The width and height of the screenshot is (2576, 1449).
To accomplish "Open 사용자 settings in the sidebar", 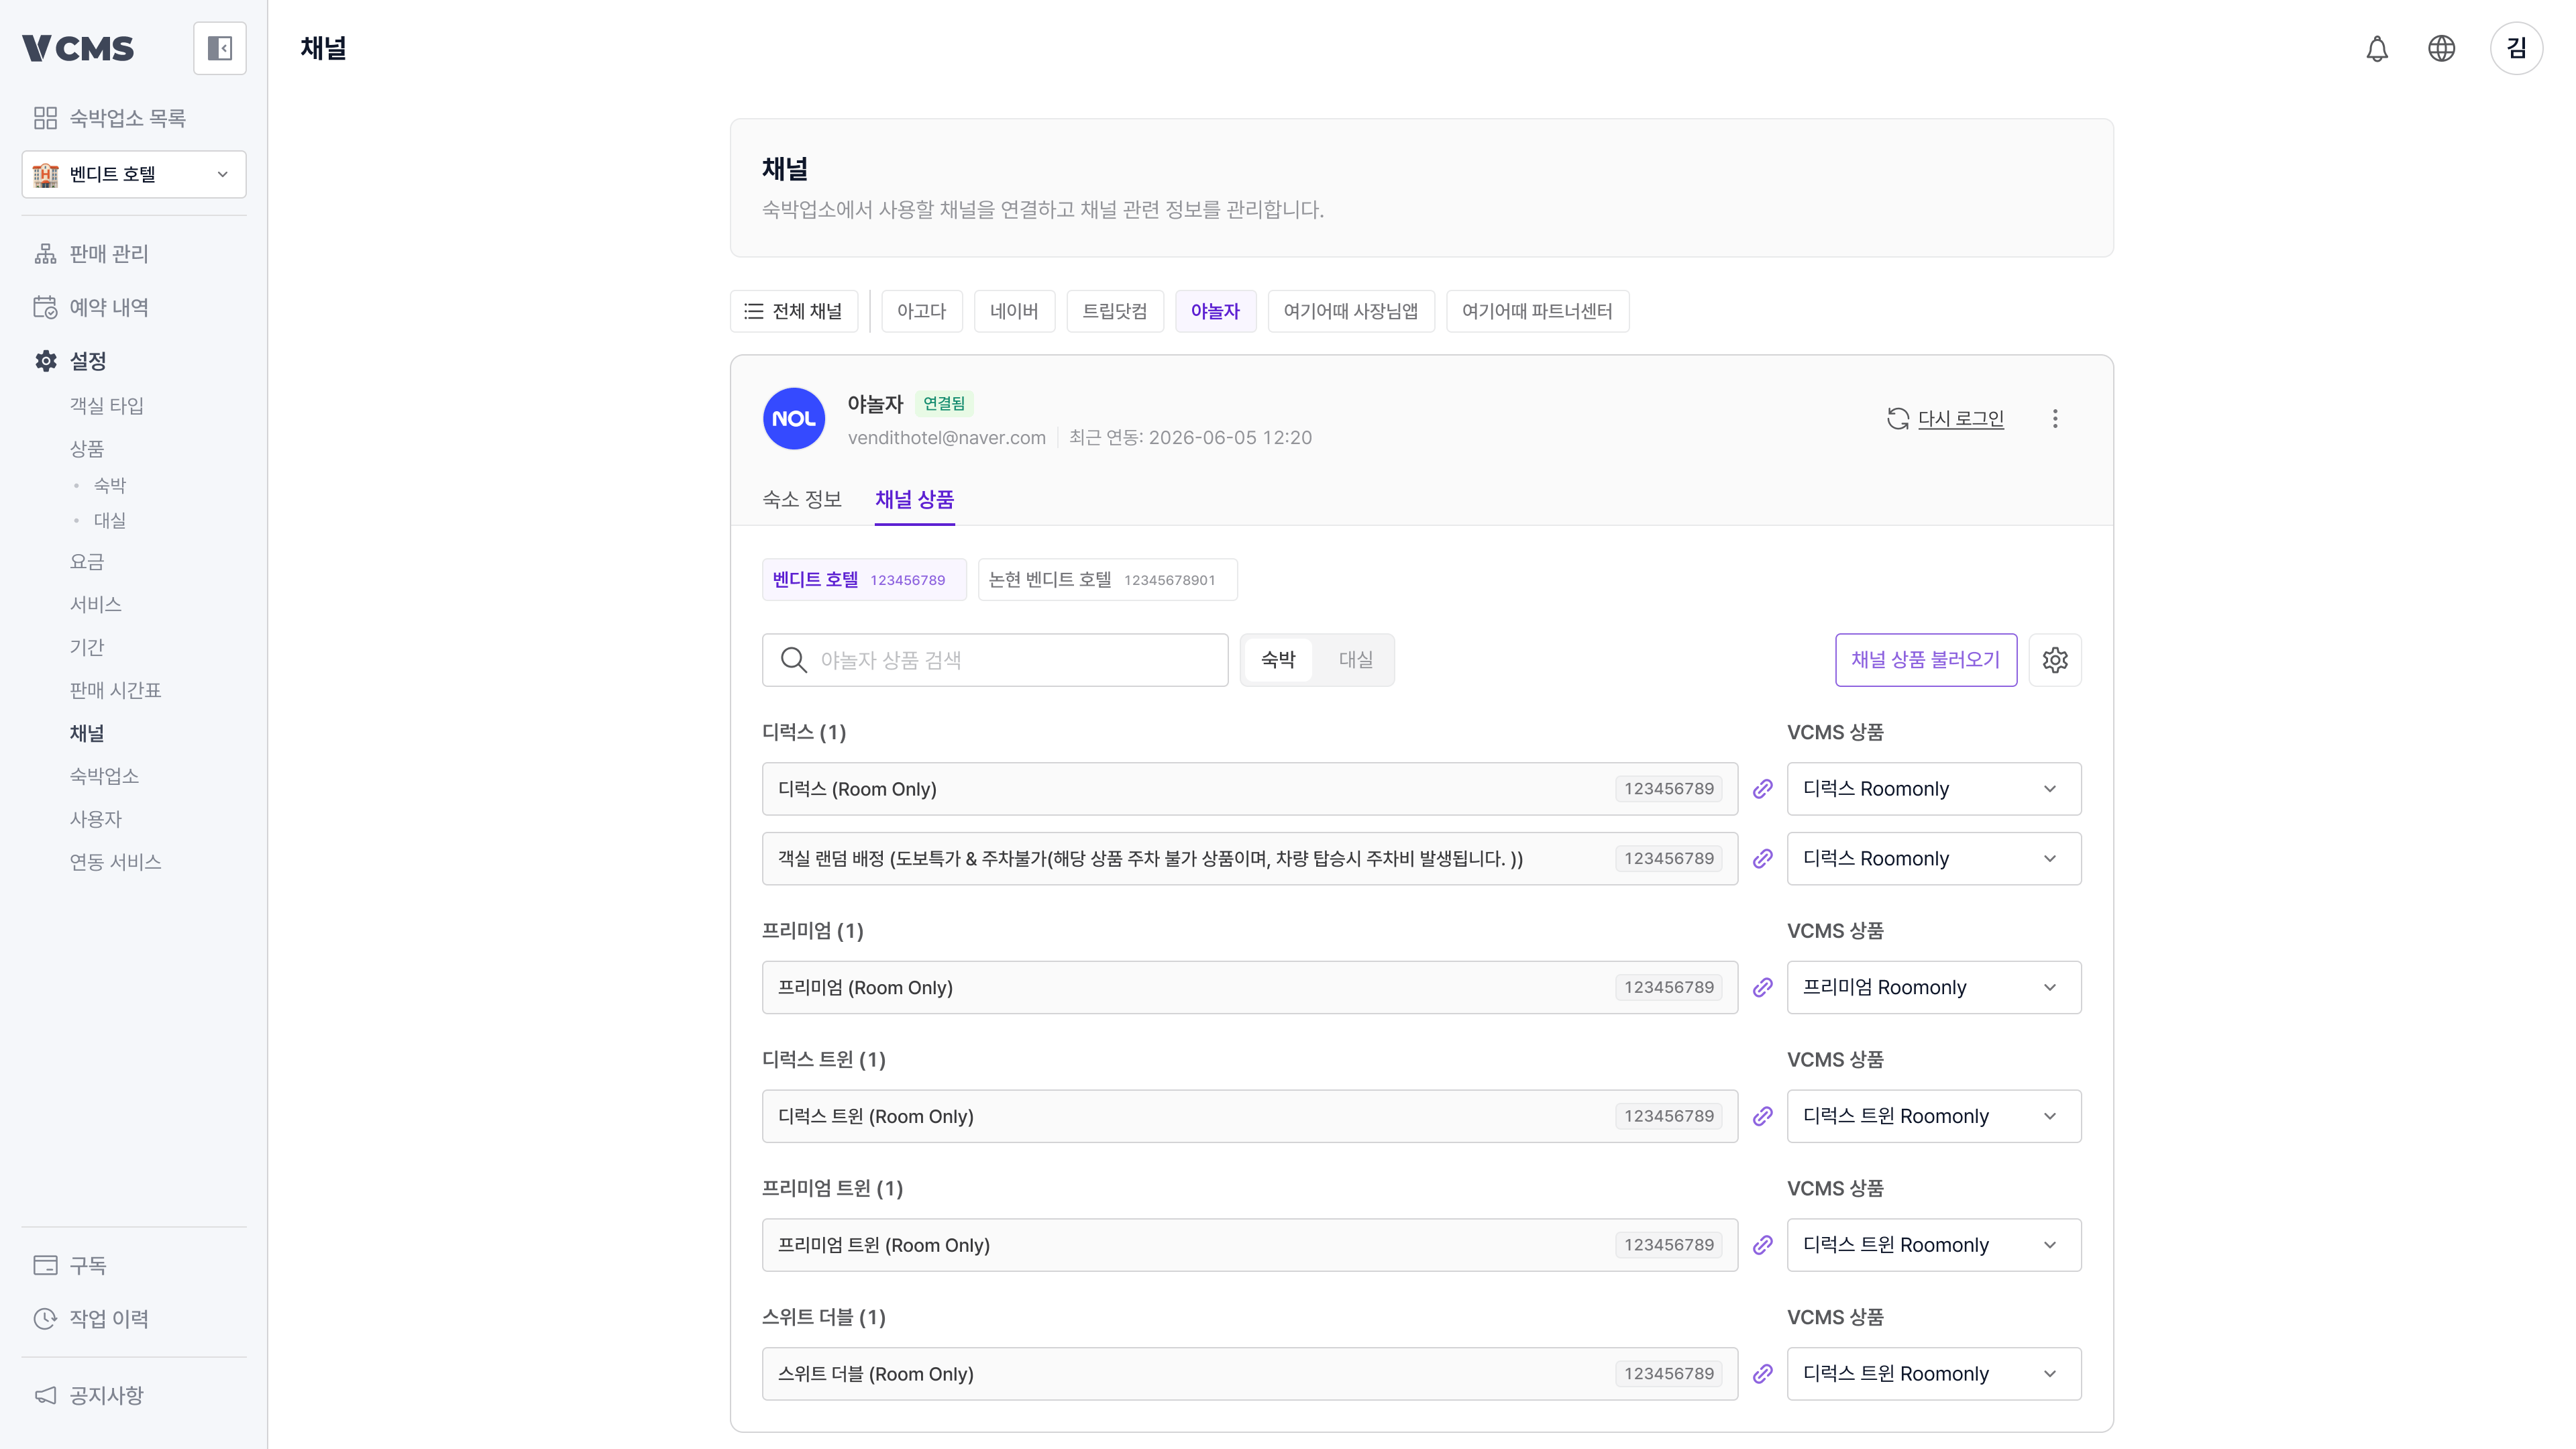I will (x=96, y=820).
